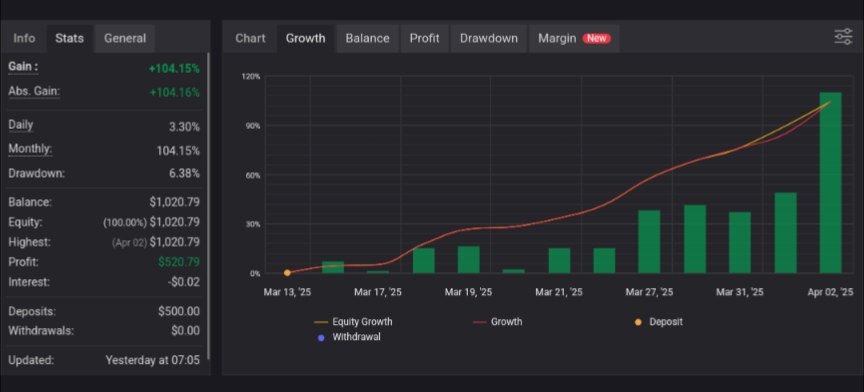The height and width of the screenshot is (392, 864).
Task: Select the Stats tab
Action: tap(69, 38)
